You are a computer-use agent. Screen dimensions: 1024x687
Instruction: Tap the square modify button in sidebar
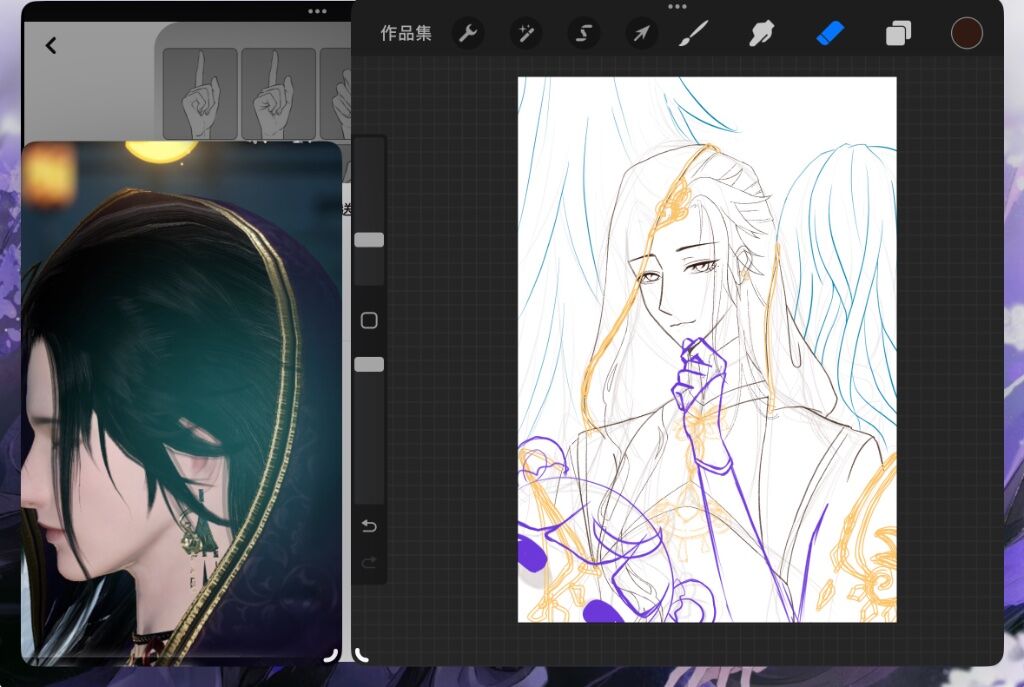[369, 321]
